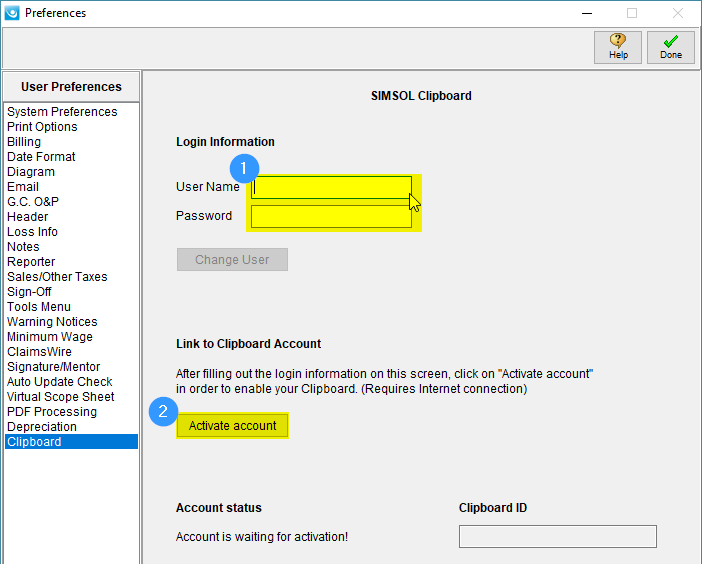Viewport: 702px width, 564px height.
Task: Open Auto Update Check preferences
Action: tap(71, 381)
